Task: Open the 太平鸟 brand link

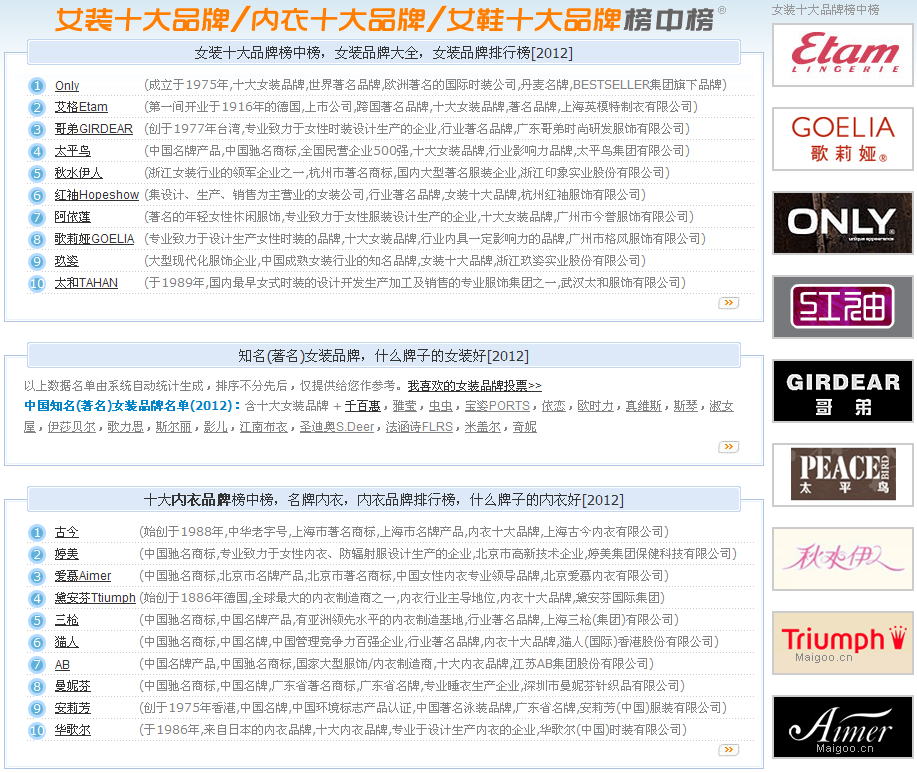Action: tap(73, 151)
